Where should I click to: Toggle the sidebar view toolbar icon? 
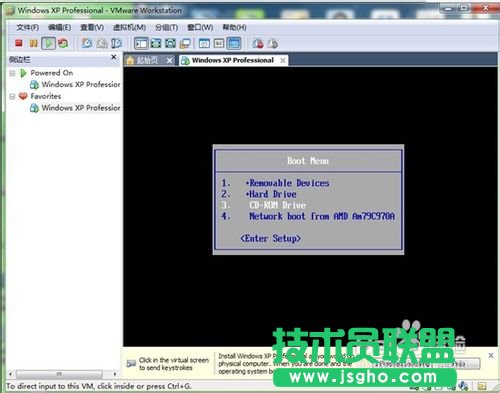141,43
